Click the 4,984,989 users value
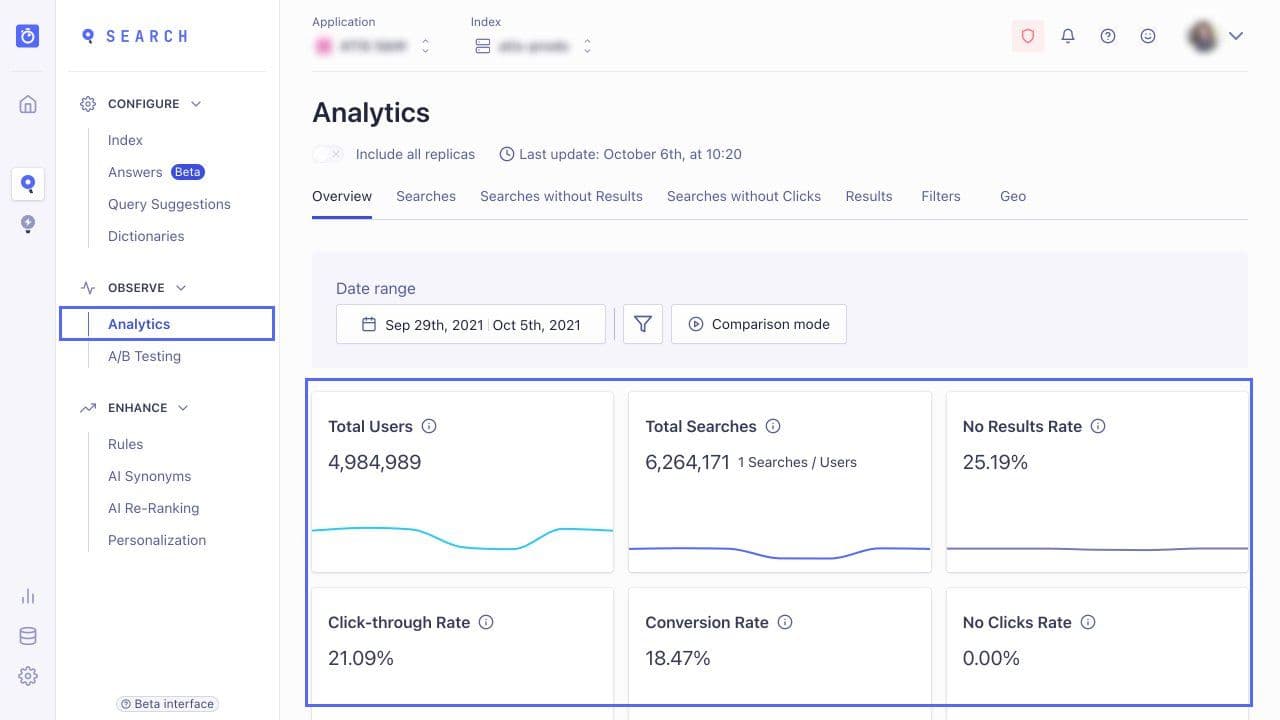The width and height of the screenshot is (1280, 720). click(x=374, y=462)
